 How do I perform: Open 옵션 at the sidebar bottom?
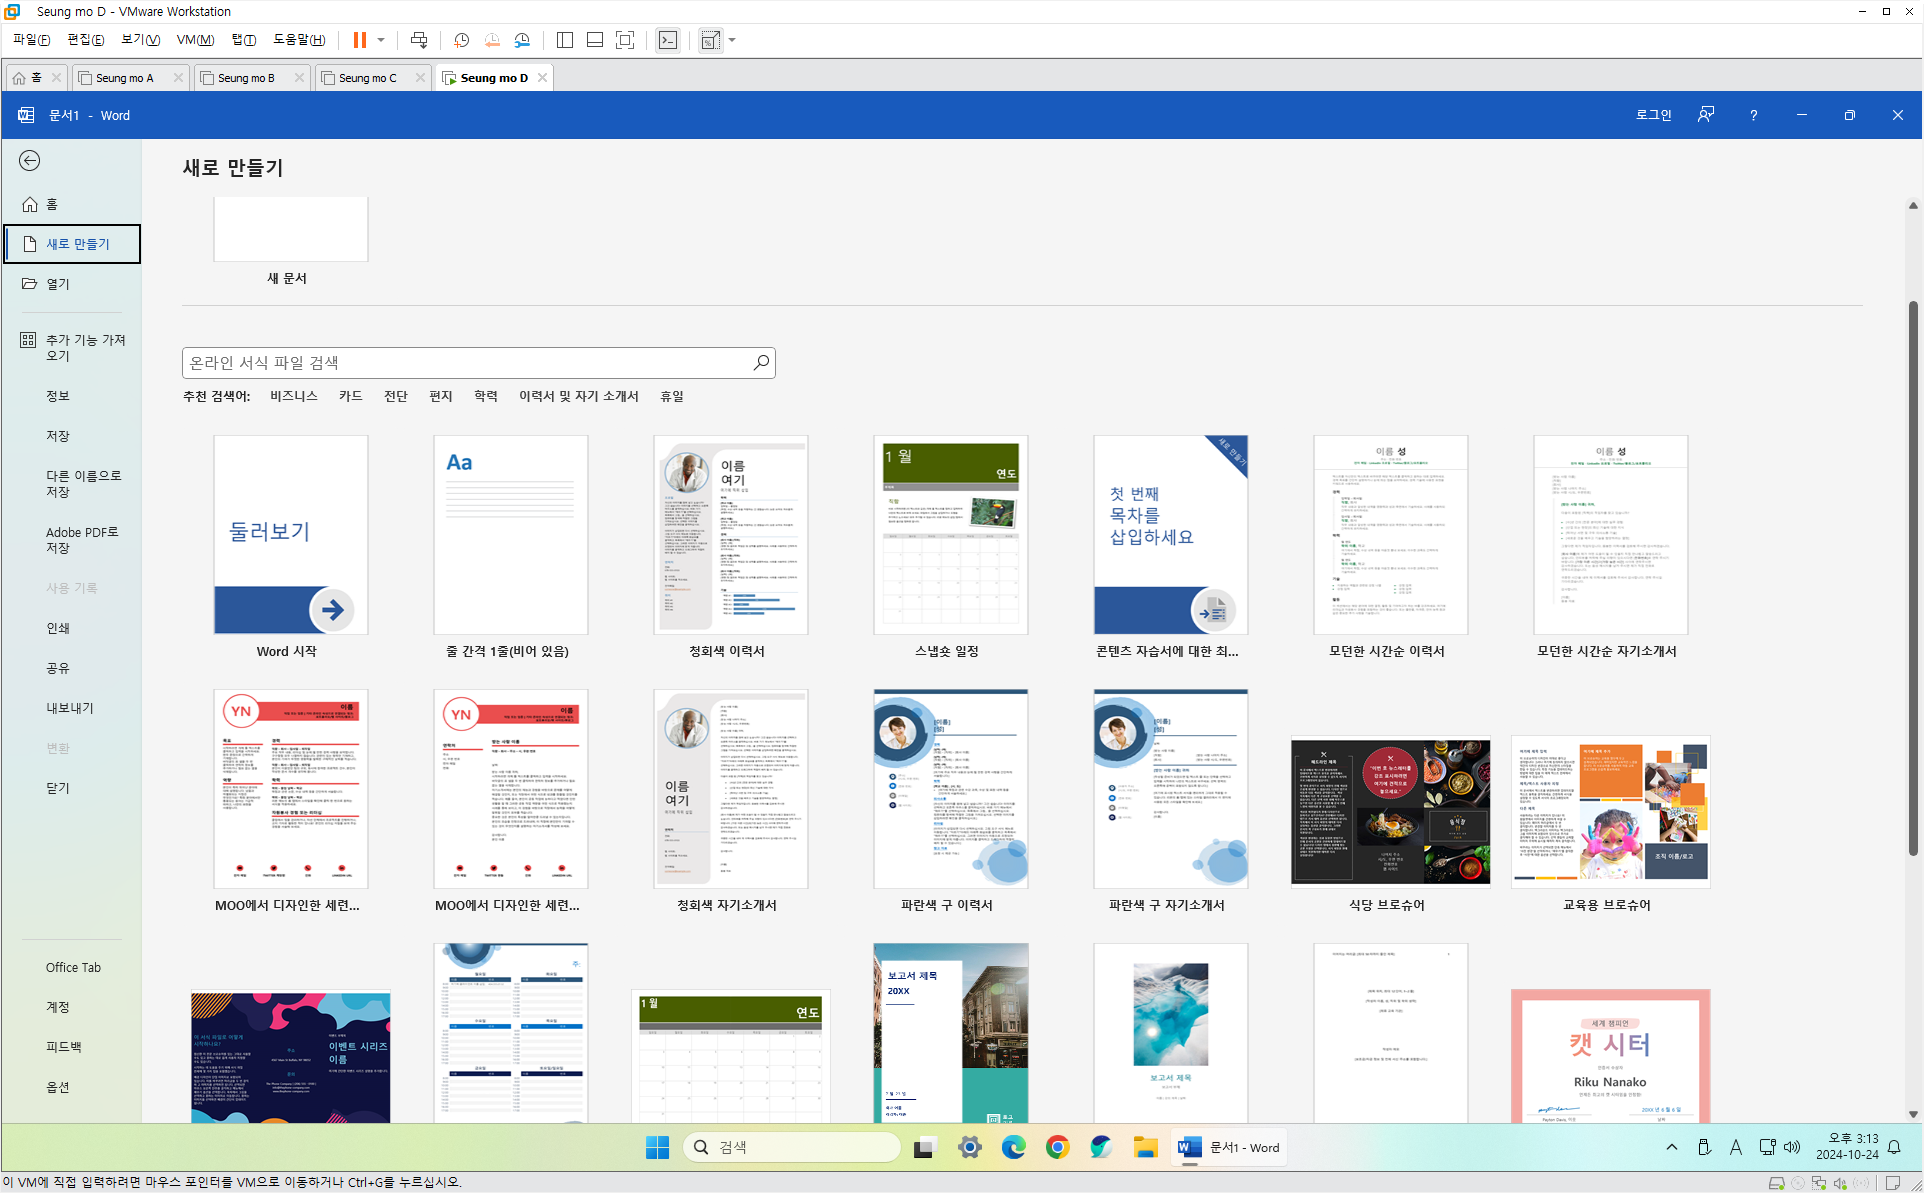[x=71, y=1087]
